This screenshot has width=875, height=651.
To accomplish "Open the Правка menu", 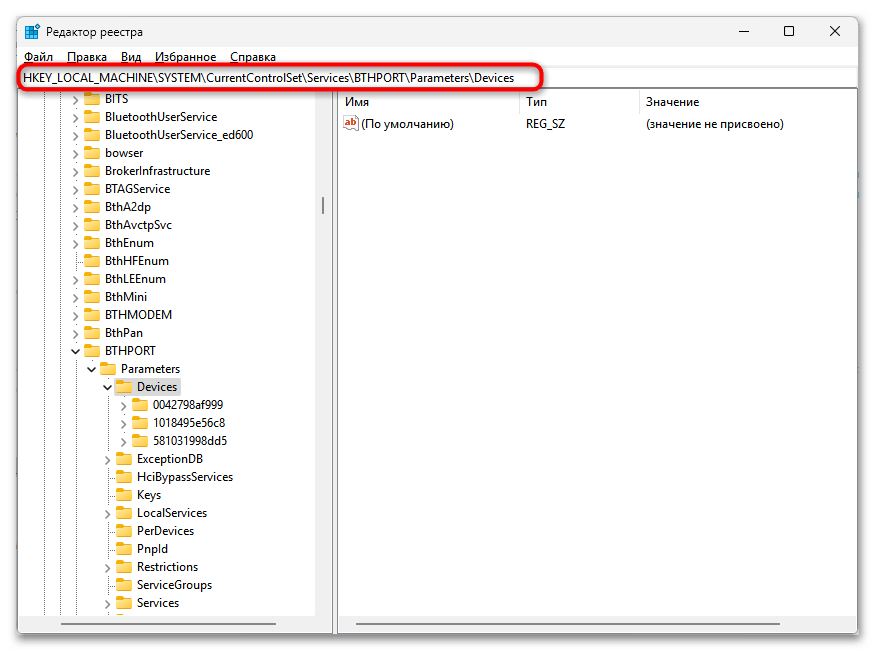I will coord(86,57).
